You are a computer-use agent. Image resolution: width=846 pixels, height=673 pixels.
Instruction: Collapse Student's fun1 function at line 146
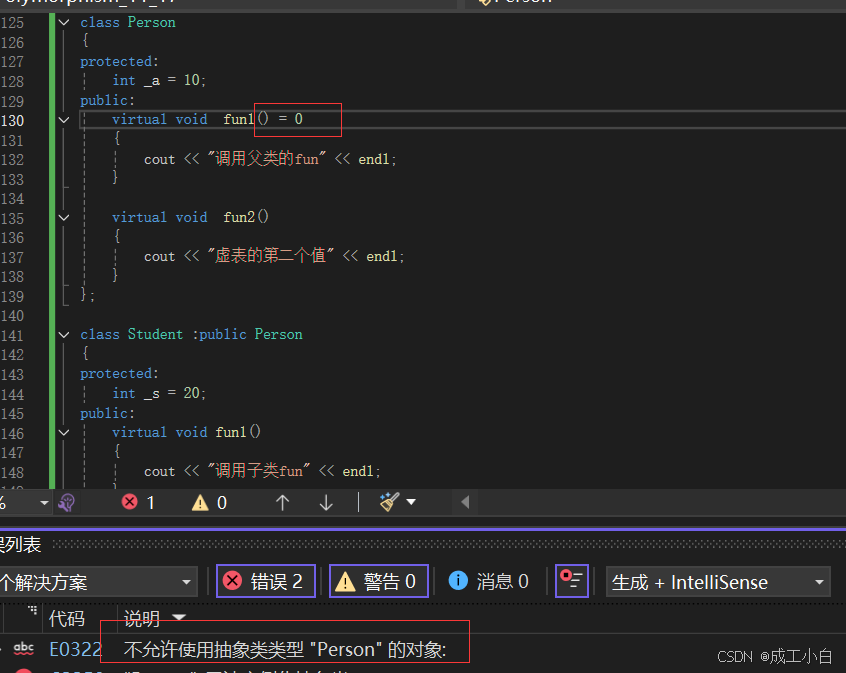[x=64, y=433]
